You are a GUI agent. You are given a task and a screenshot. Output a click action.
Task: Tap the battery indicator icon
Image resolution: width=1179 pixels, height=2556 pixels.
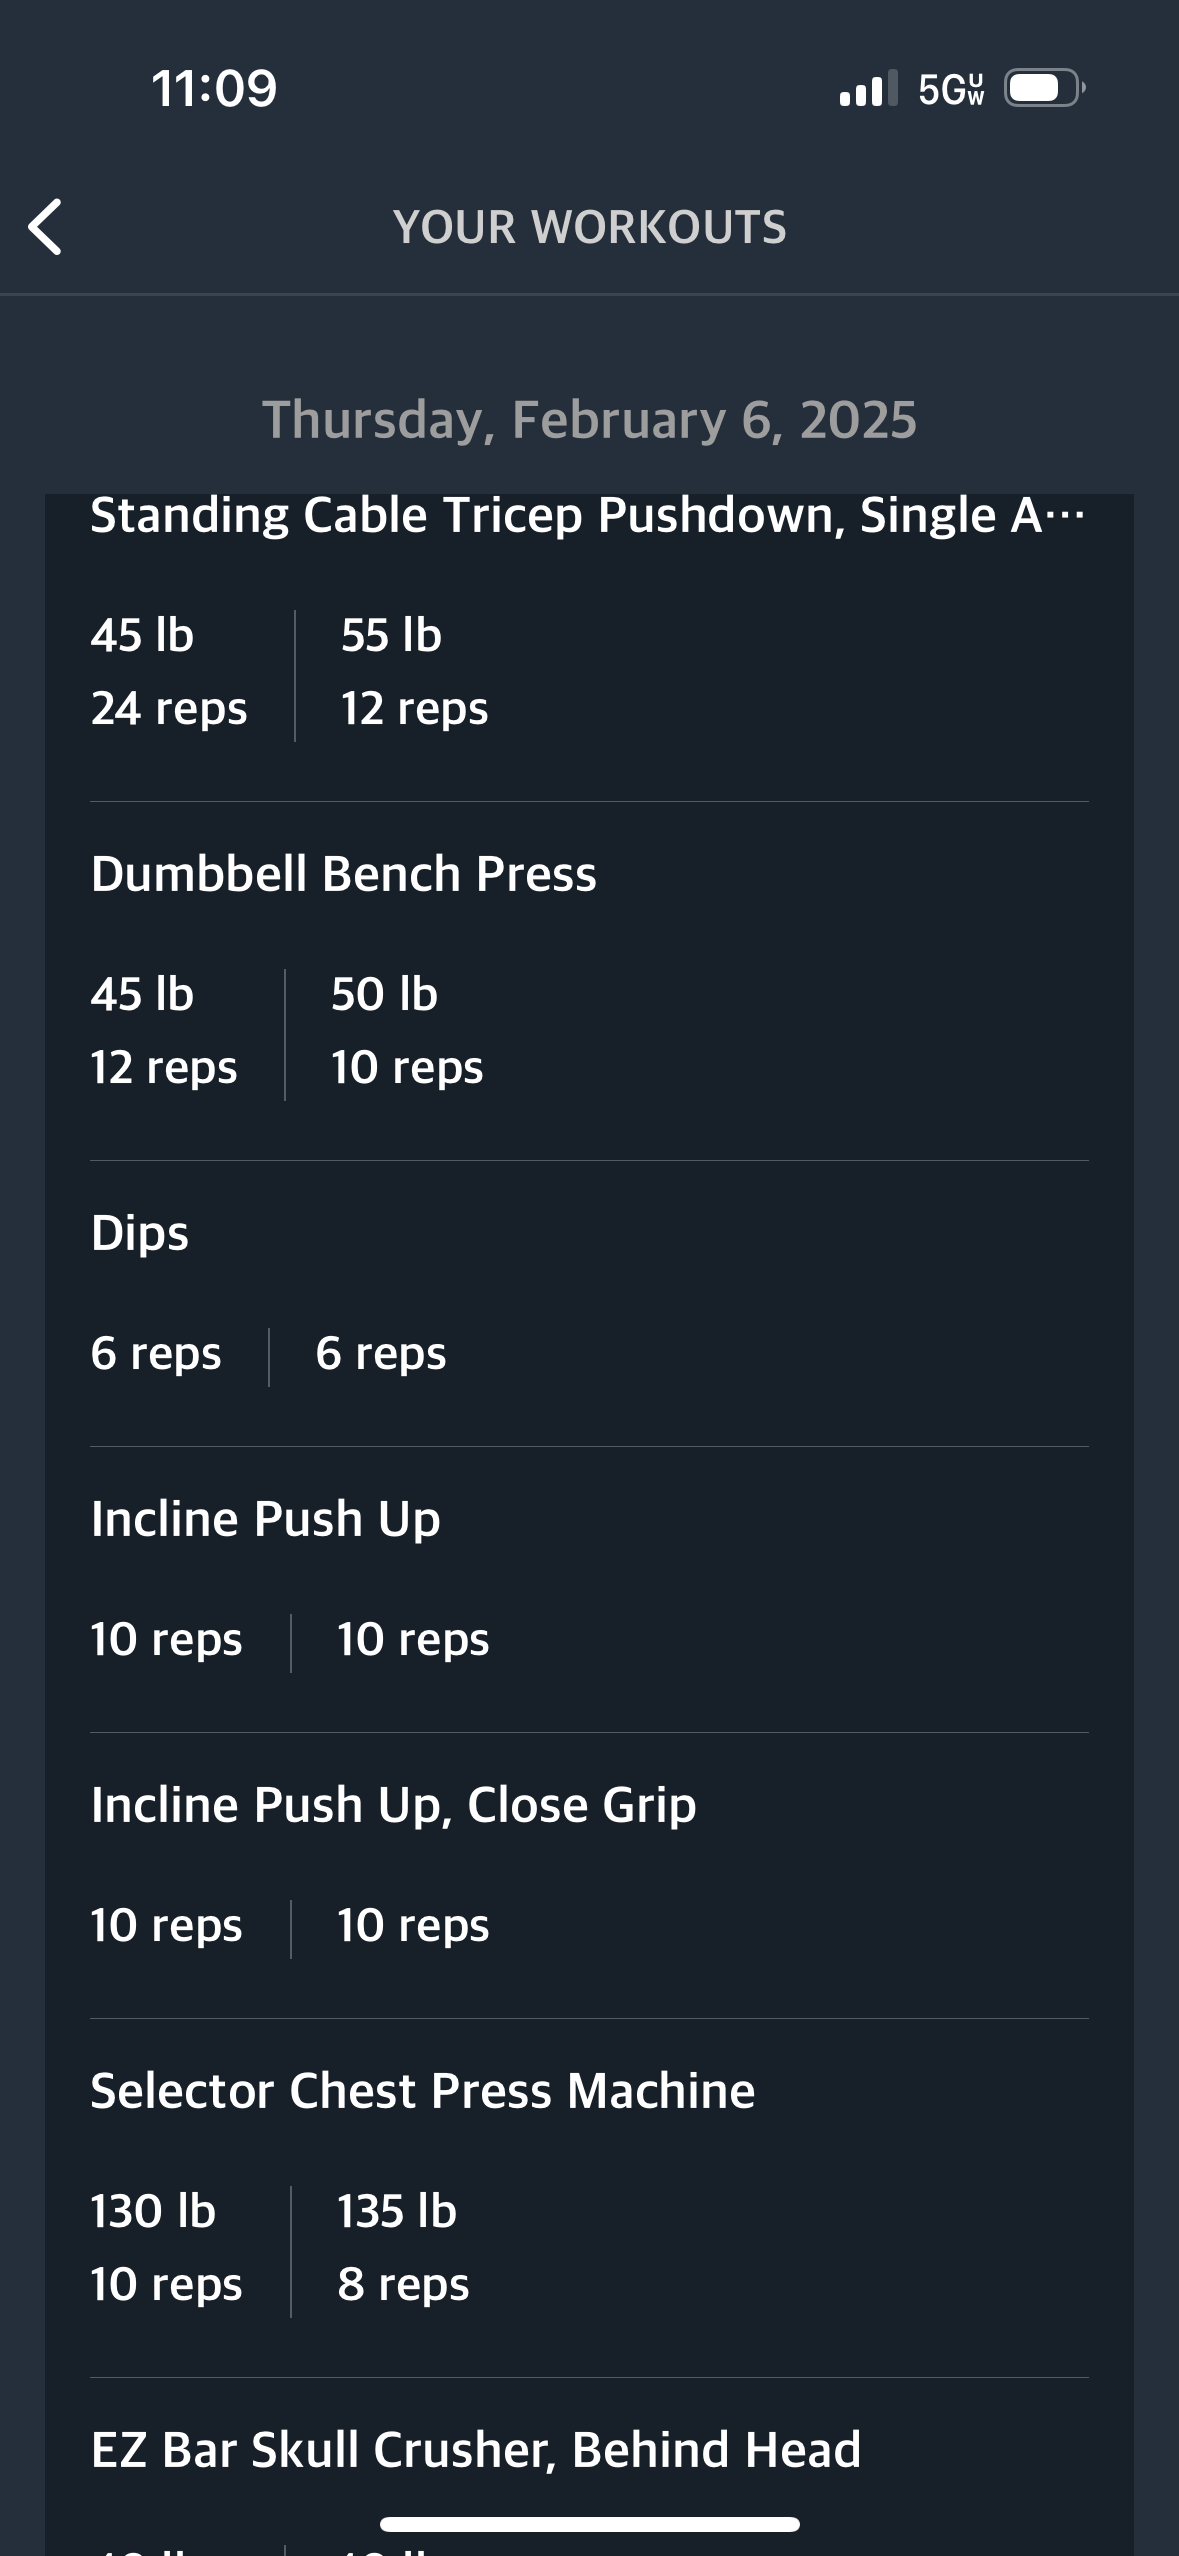pos(1045,88)
